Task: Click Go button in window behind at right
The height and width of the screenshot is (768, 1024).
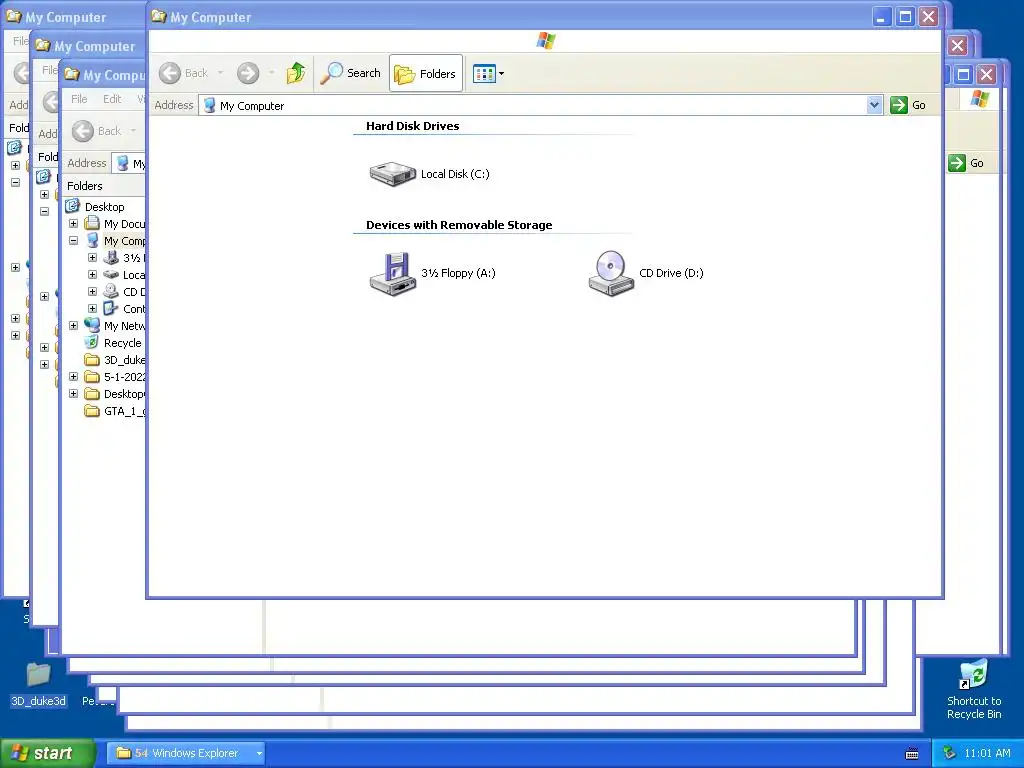Action: [x=967, y=163]
